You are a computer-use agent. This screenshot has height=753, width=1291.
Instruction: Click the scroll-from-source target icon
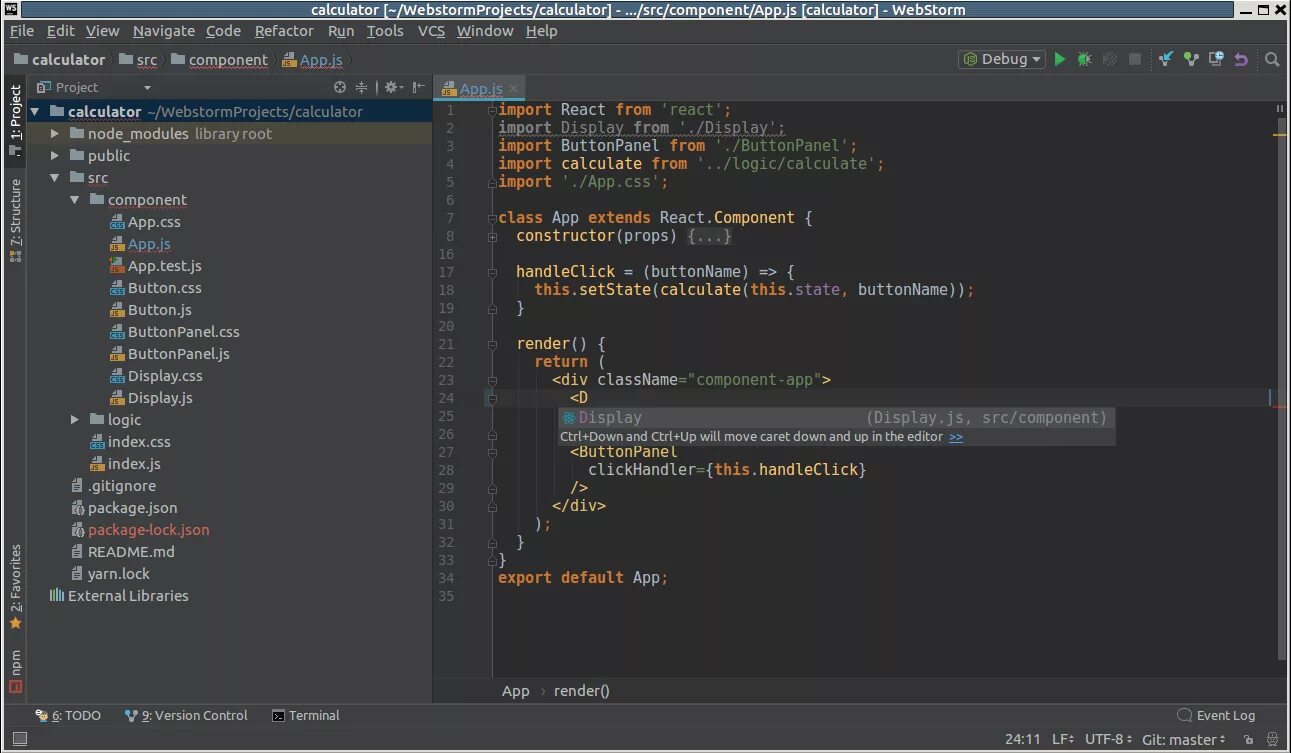[340, 87]
